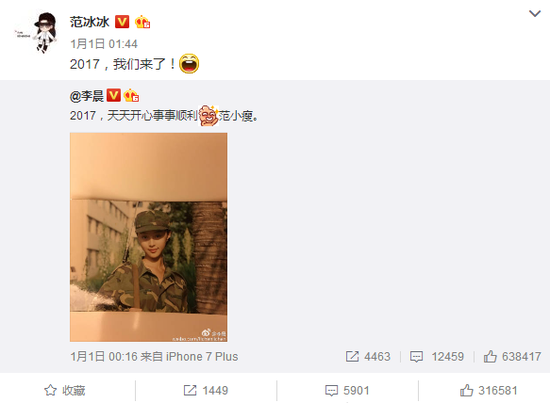The image size is (550, 403).
Task: Click the iPhone 7 Plus source link
Action: pos(202,357)
